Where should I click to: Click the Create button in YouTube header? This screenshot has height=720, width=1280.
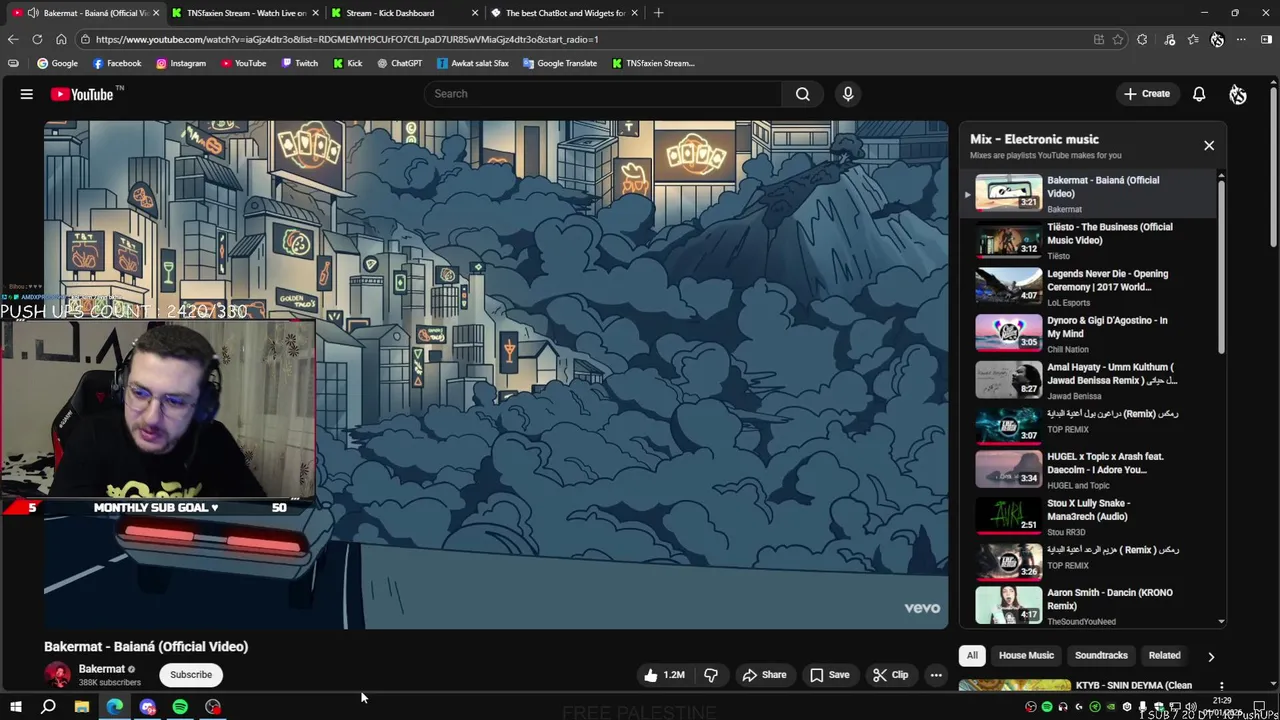pyautogui.click(x=1146, y=94)
